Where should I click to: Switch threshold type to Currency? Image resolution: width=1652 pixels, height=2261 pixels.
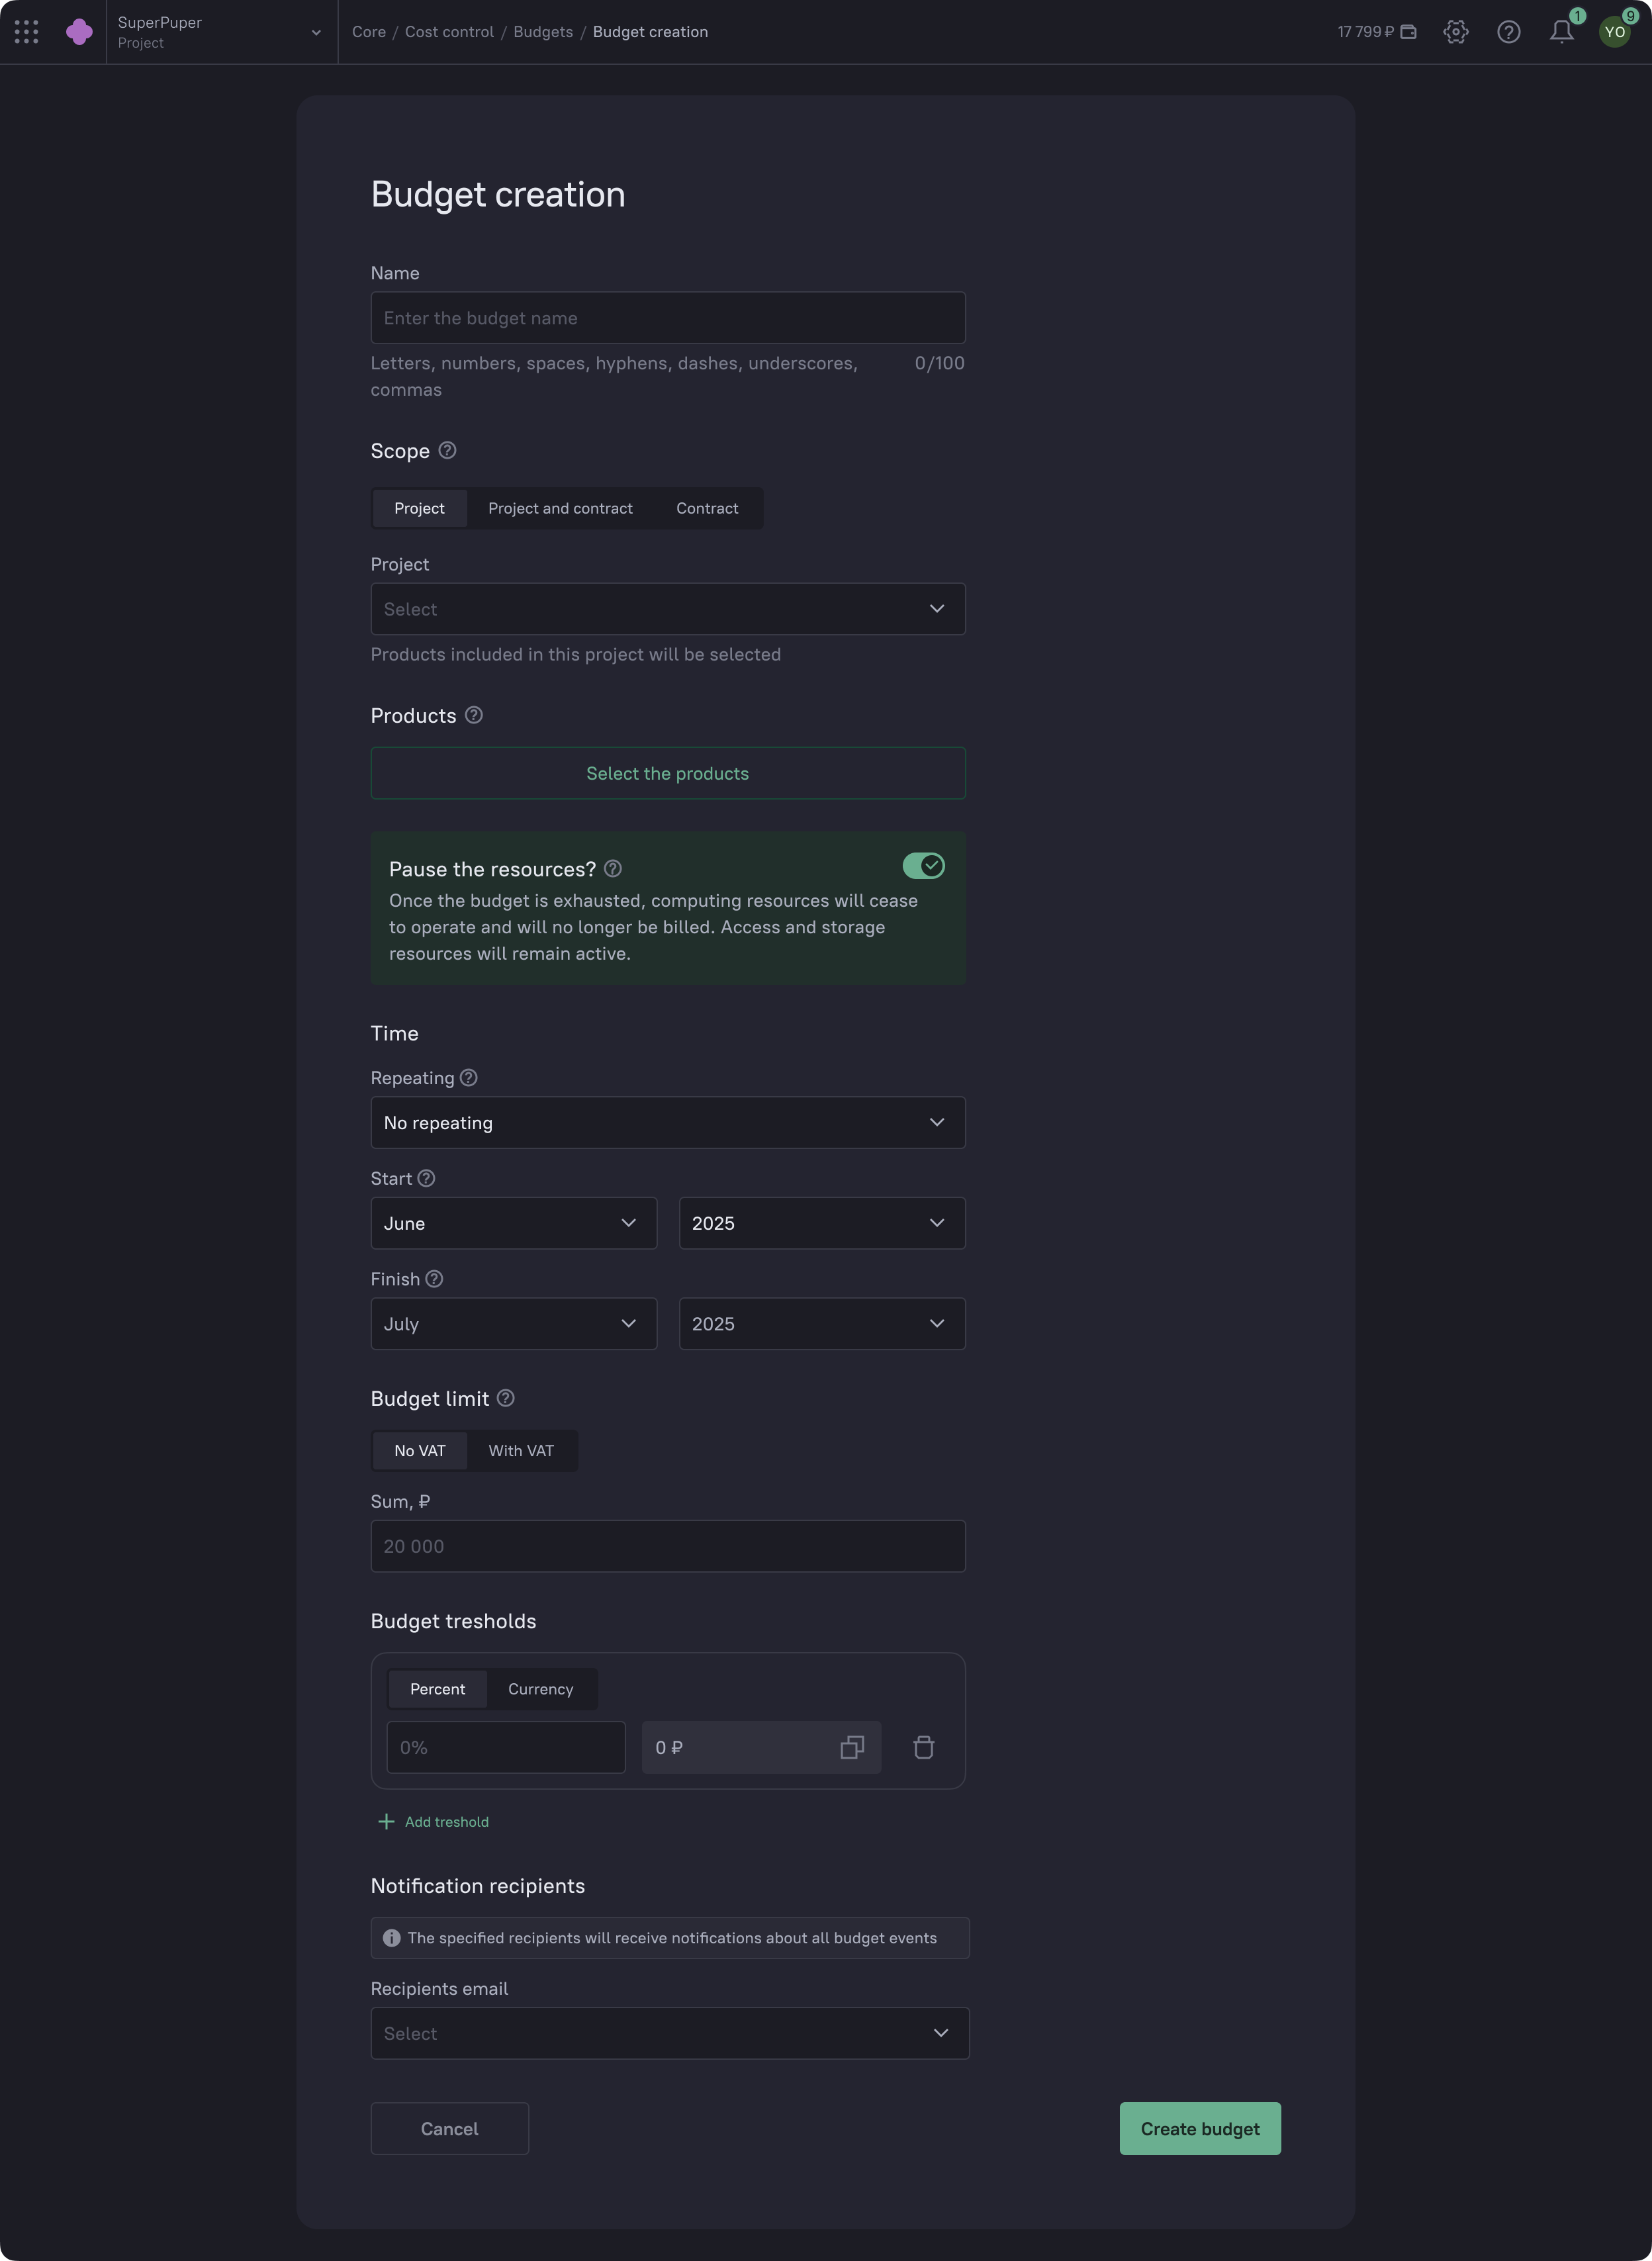pos(540,1689)
